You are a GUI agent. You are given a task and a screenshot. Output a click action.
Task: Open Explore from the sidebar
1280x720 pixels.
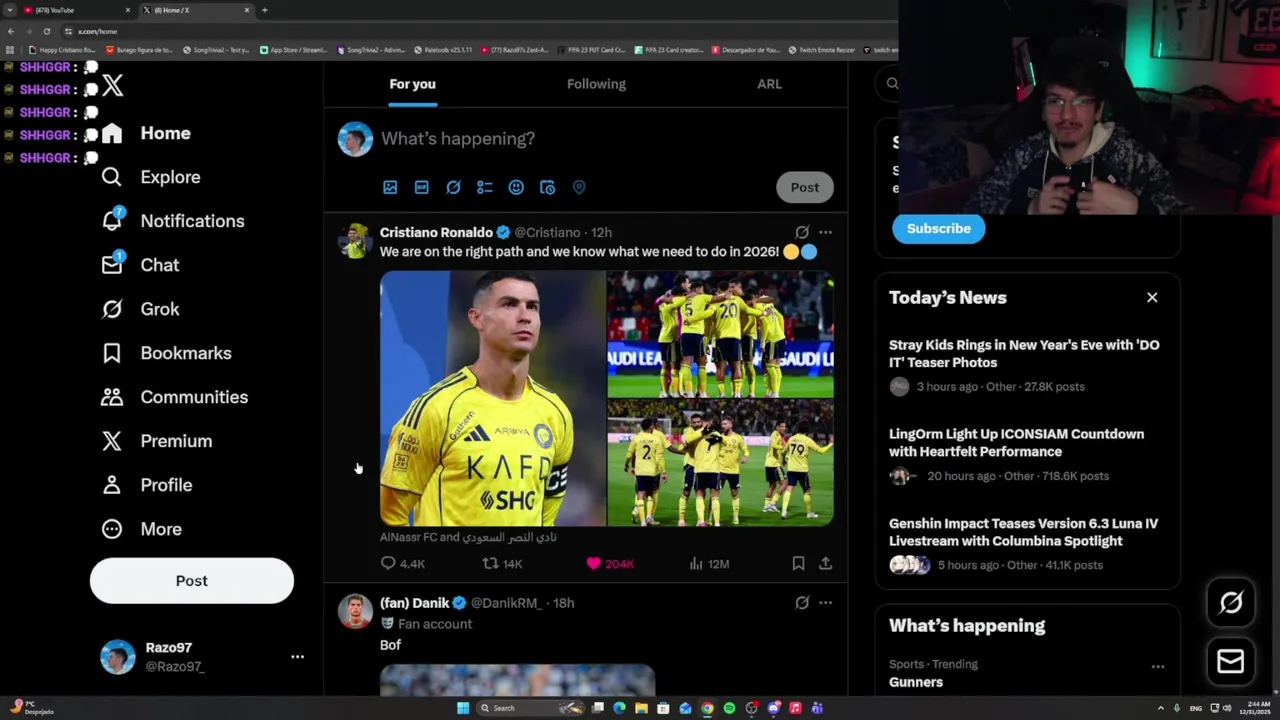[151, 177]
